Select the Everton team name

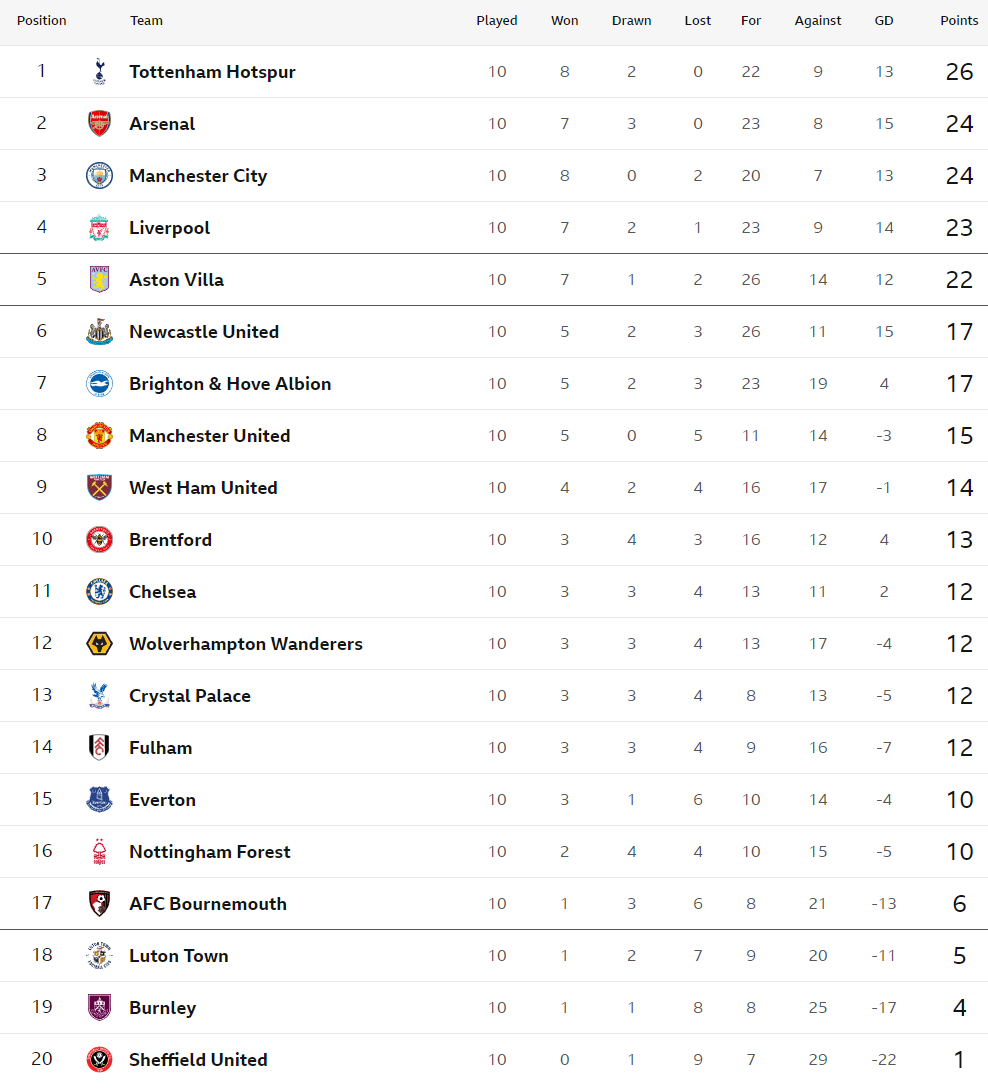coord(162,800)
